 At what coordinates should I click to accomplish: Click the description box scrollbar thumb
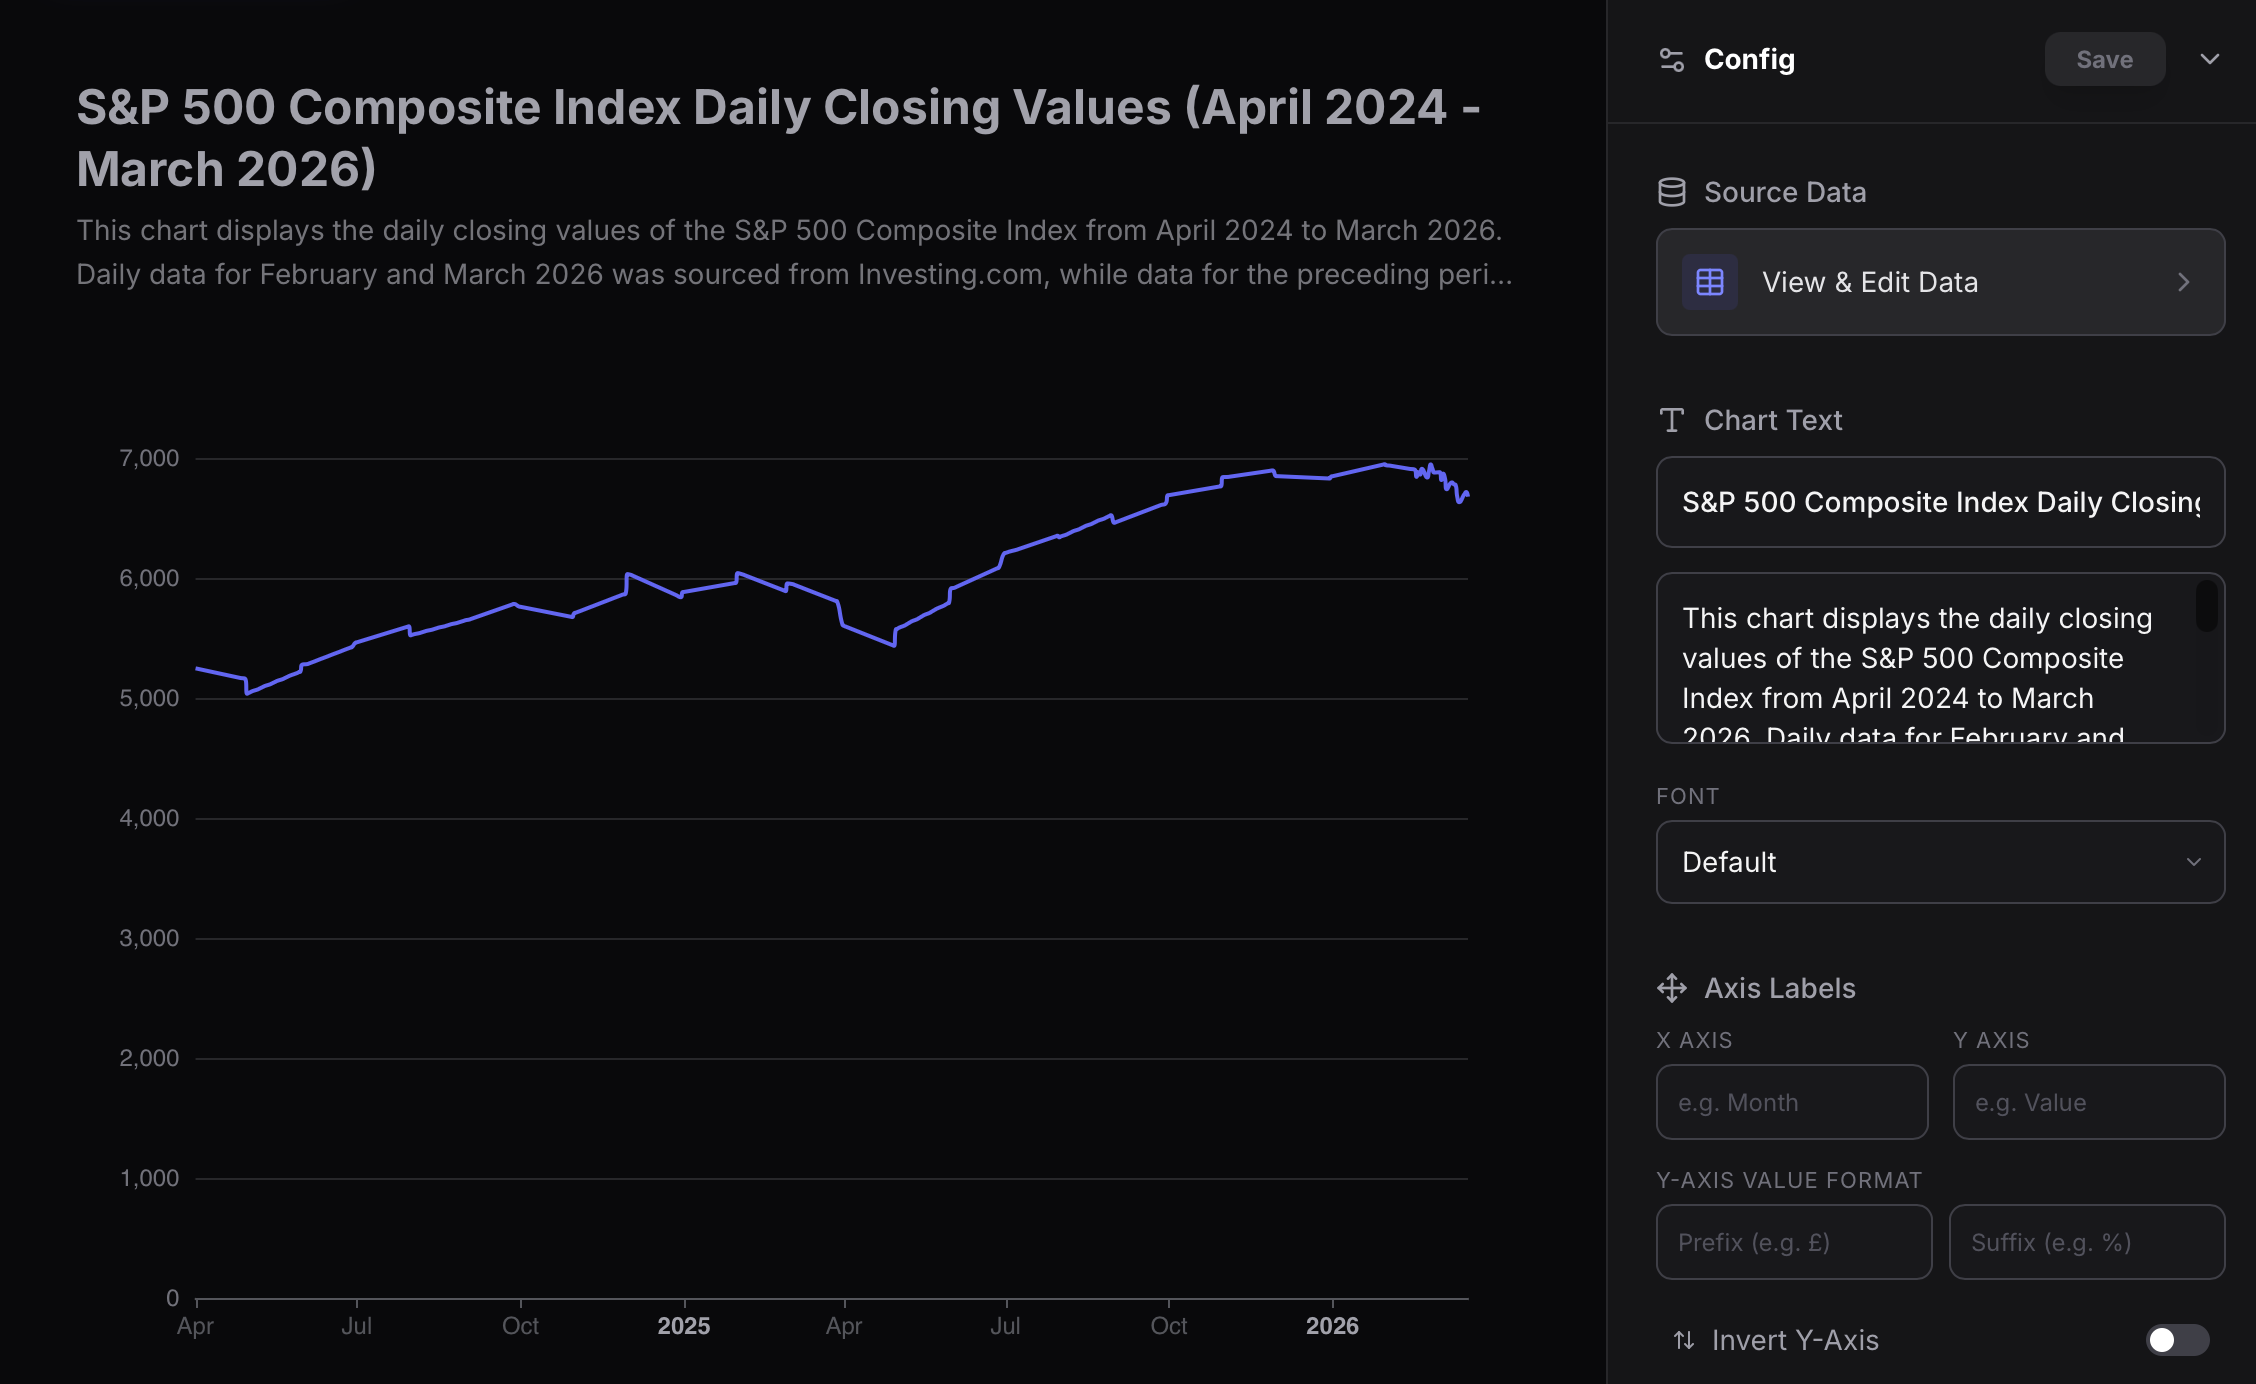2206,606
